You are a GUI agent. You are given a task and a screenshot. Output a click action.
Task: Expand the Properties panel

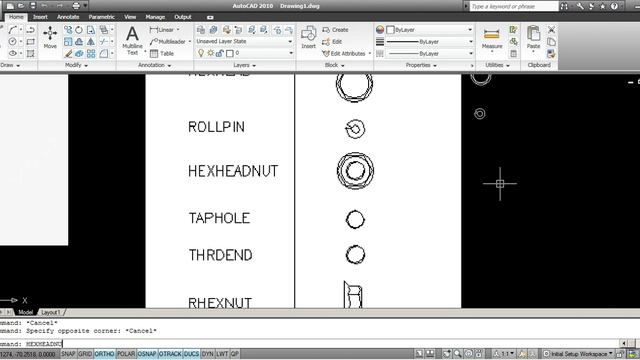[x=421, y=65]
